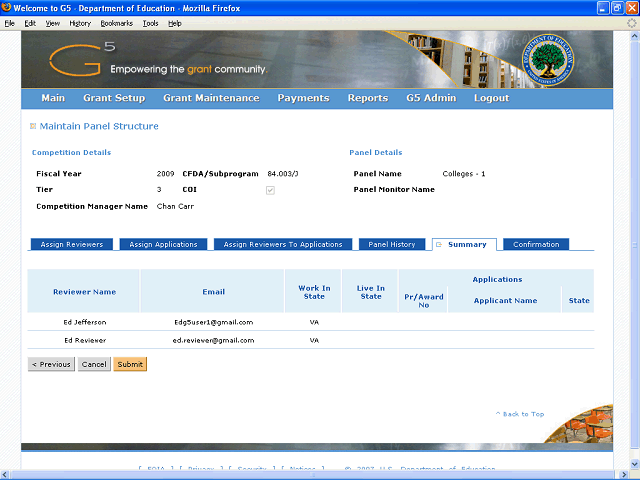Viewport: 640px width, 480px height.
Task: Open the Edit menu
Action: 30,23
